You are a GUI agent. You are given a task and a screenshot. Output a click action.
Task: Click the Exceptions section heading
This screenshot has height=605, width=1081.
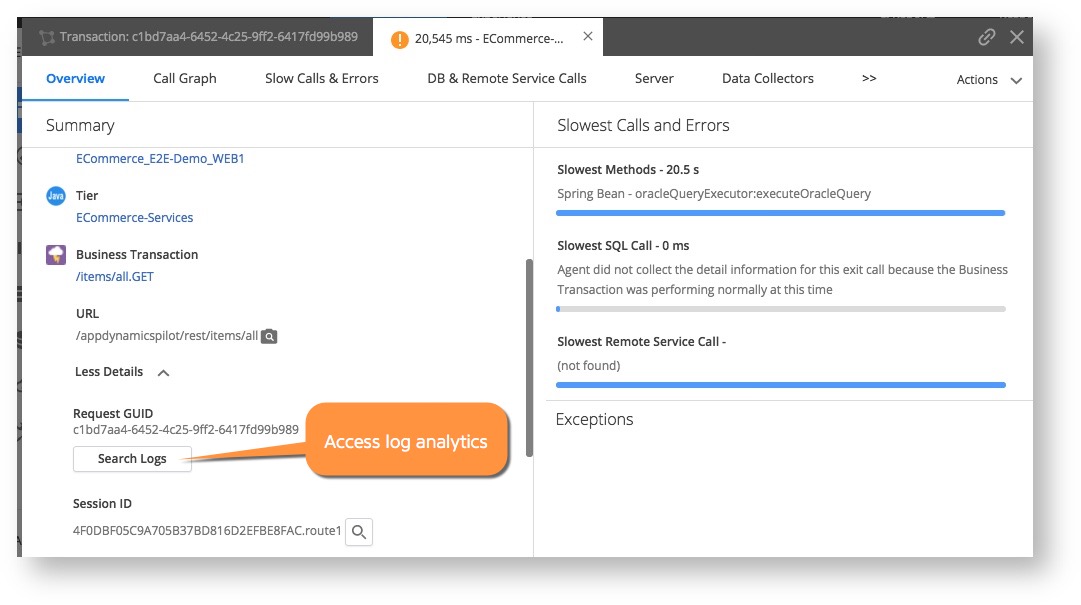(594, 419)
